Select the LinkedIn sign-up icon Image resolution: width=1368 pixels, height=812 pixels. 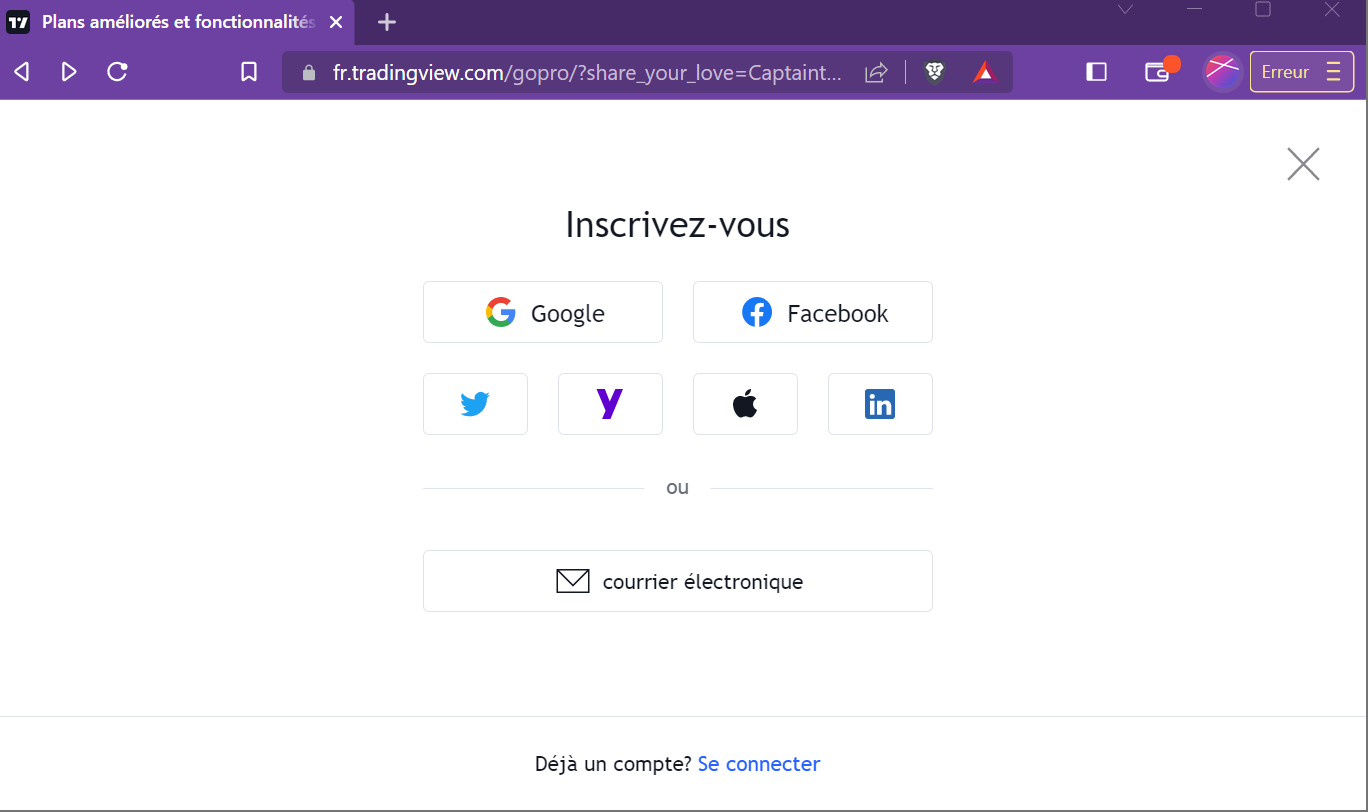click(x=880, y=404)
